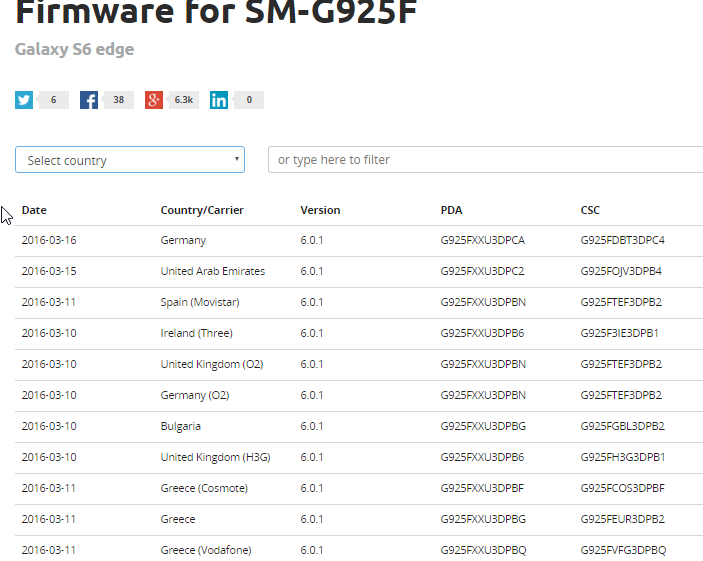Sort by the Country/Carrier column header
Screen dimensions: 703x561
[x=202, y=210]
